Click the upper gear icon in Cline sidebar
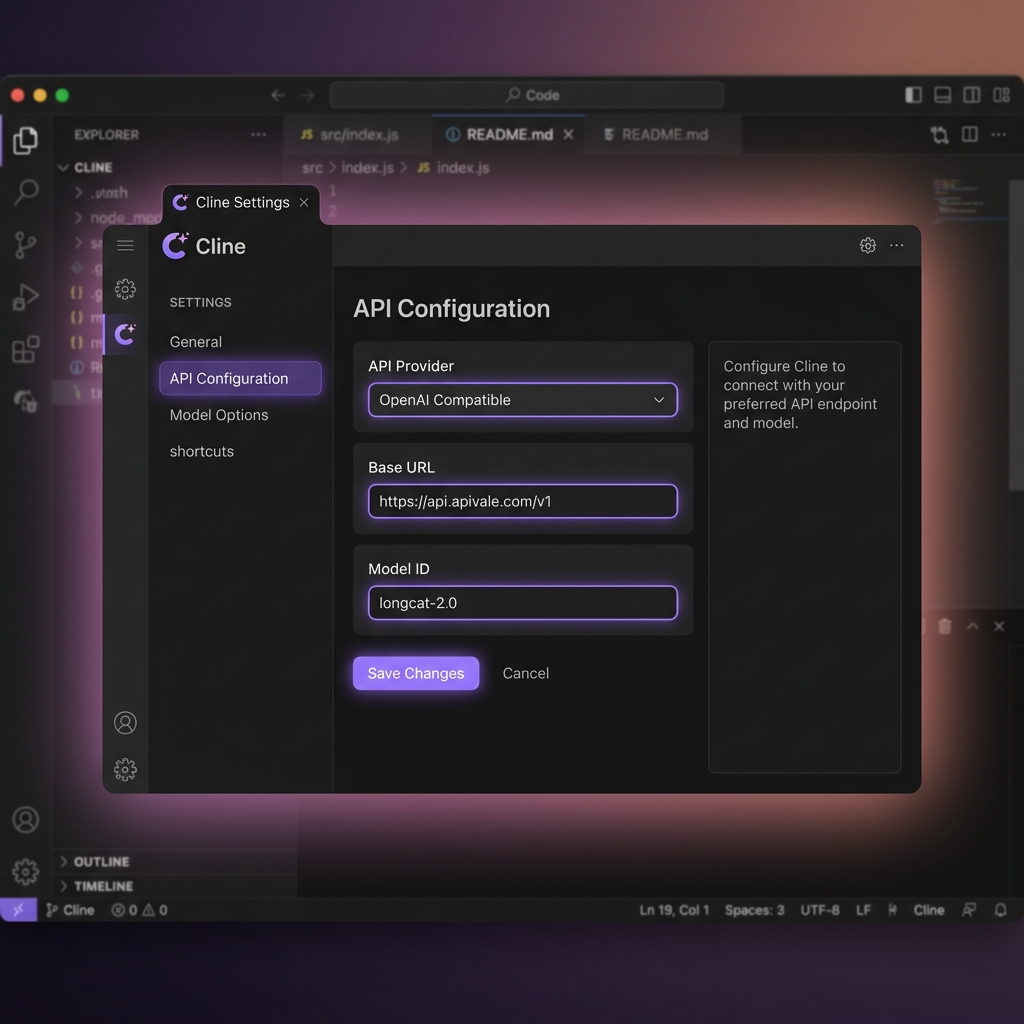This screenshot has width=1024, height=1024. tap(125, 289)
